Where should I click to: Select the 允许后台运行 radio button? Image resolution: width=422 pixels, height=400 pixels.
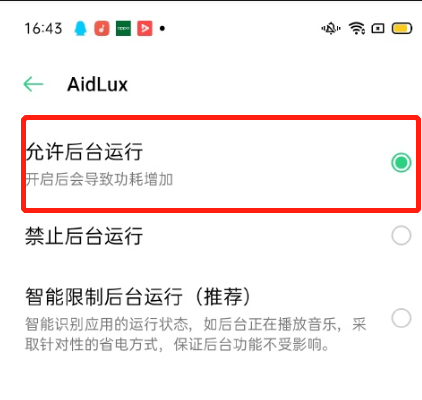pos(401,163)
